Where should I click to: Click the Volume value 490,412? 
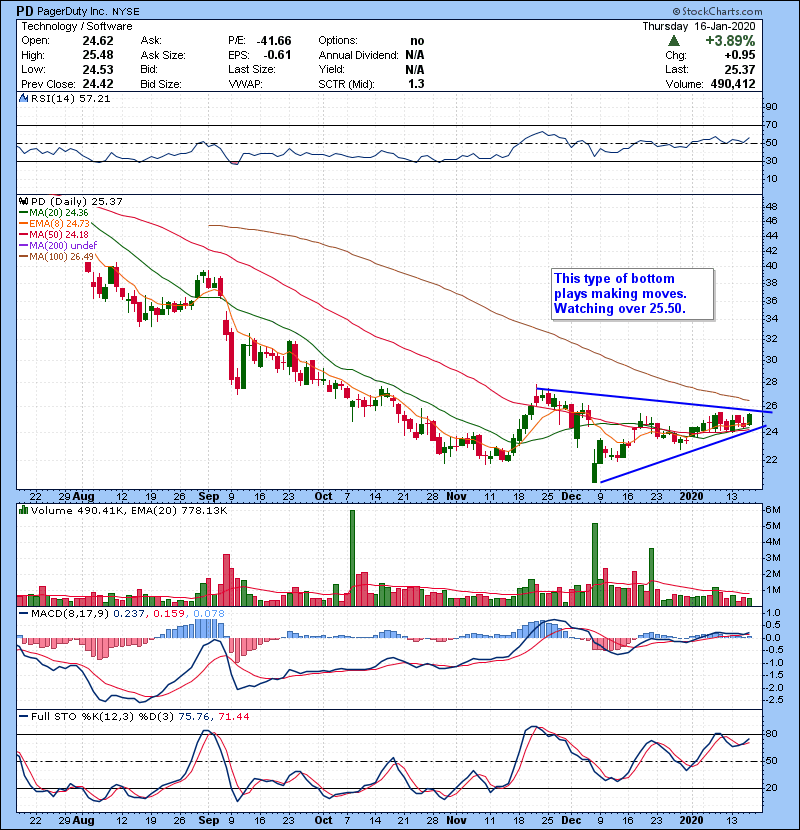(733, 84)
